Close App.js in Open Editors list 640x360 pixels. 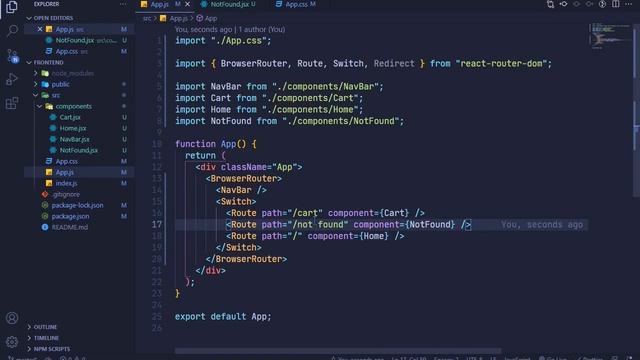40,29
